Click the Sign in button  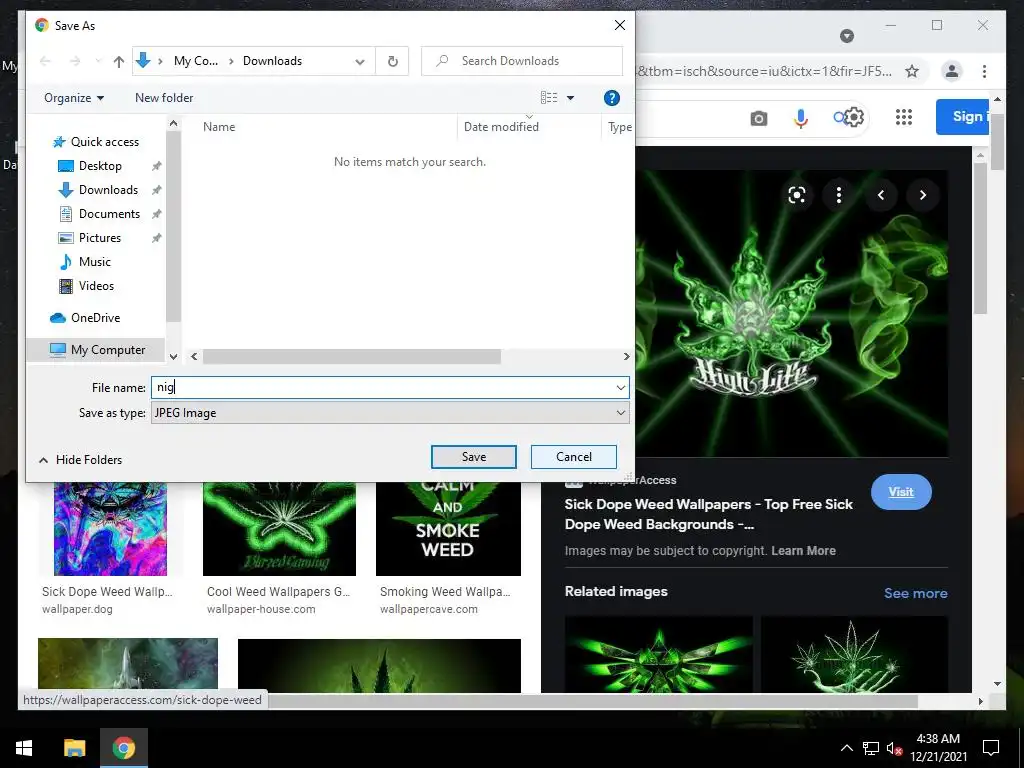(x=963, y=116)
